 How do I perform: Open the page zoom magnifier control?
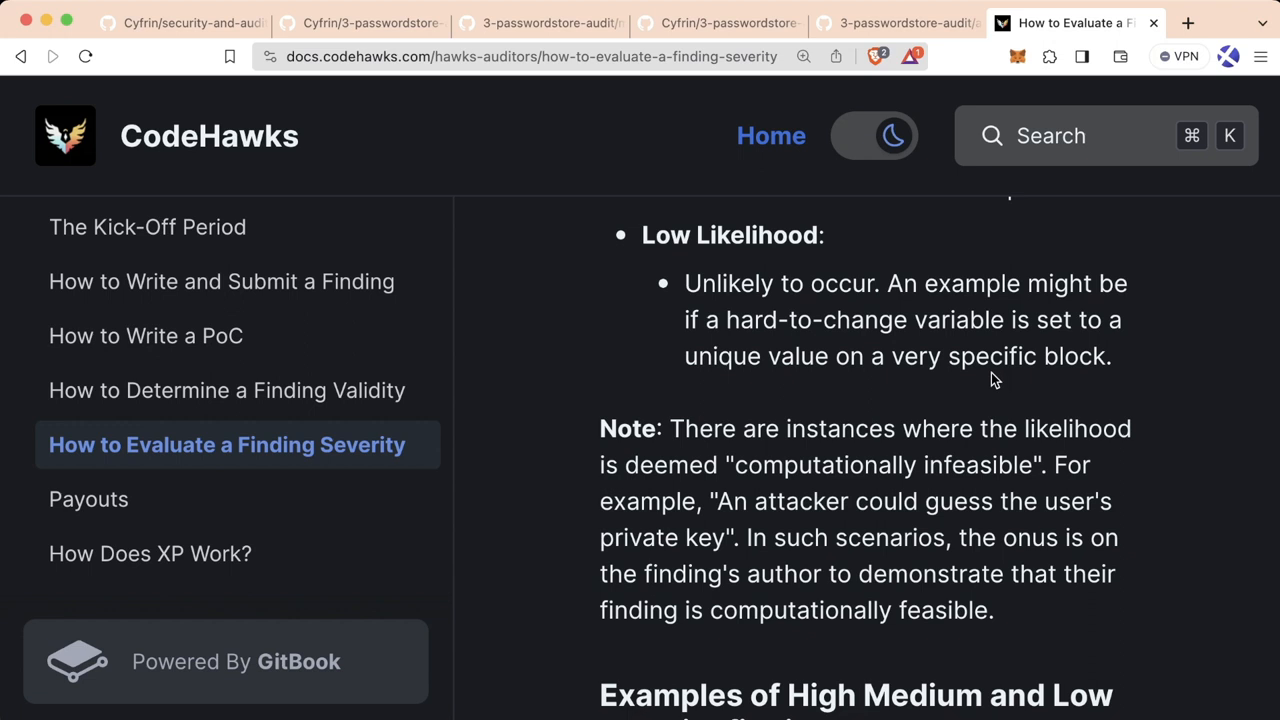(803, 56)
